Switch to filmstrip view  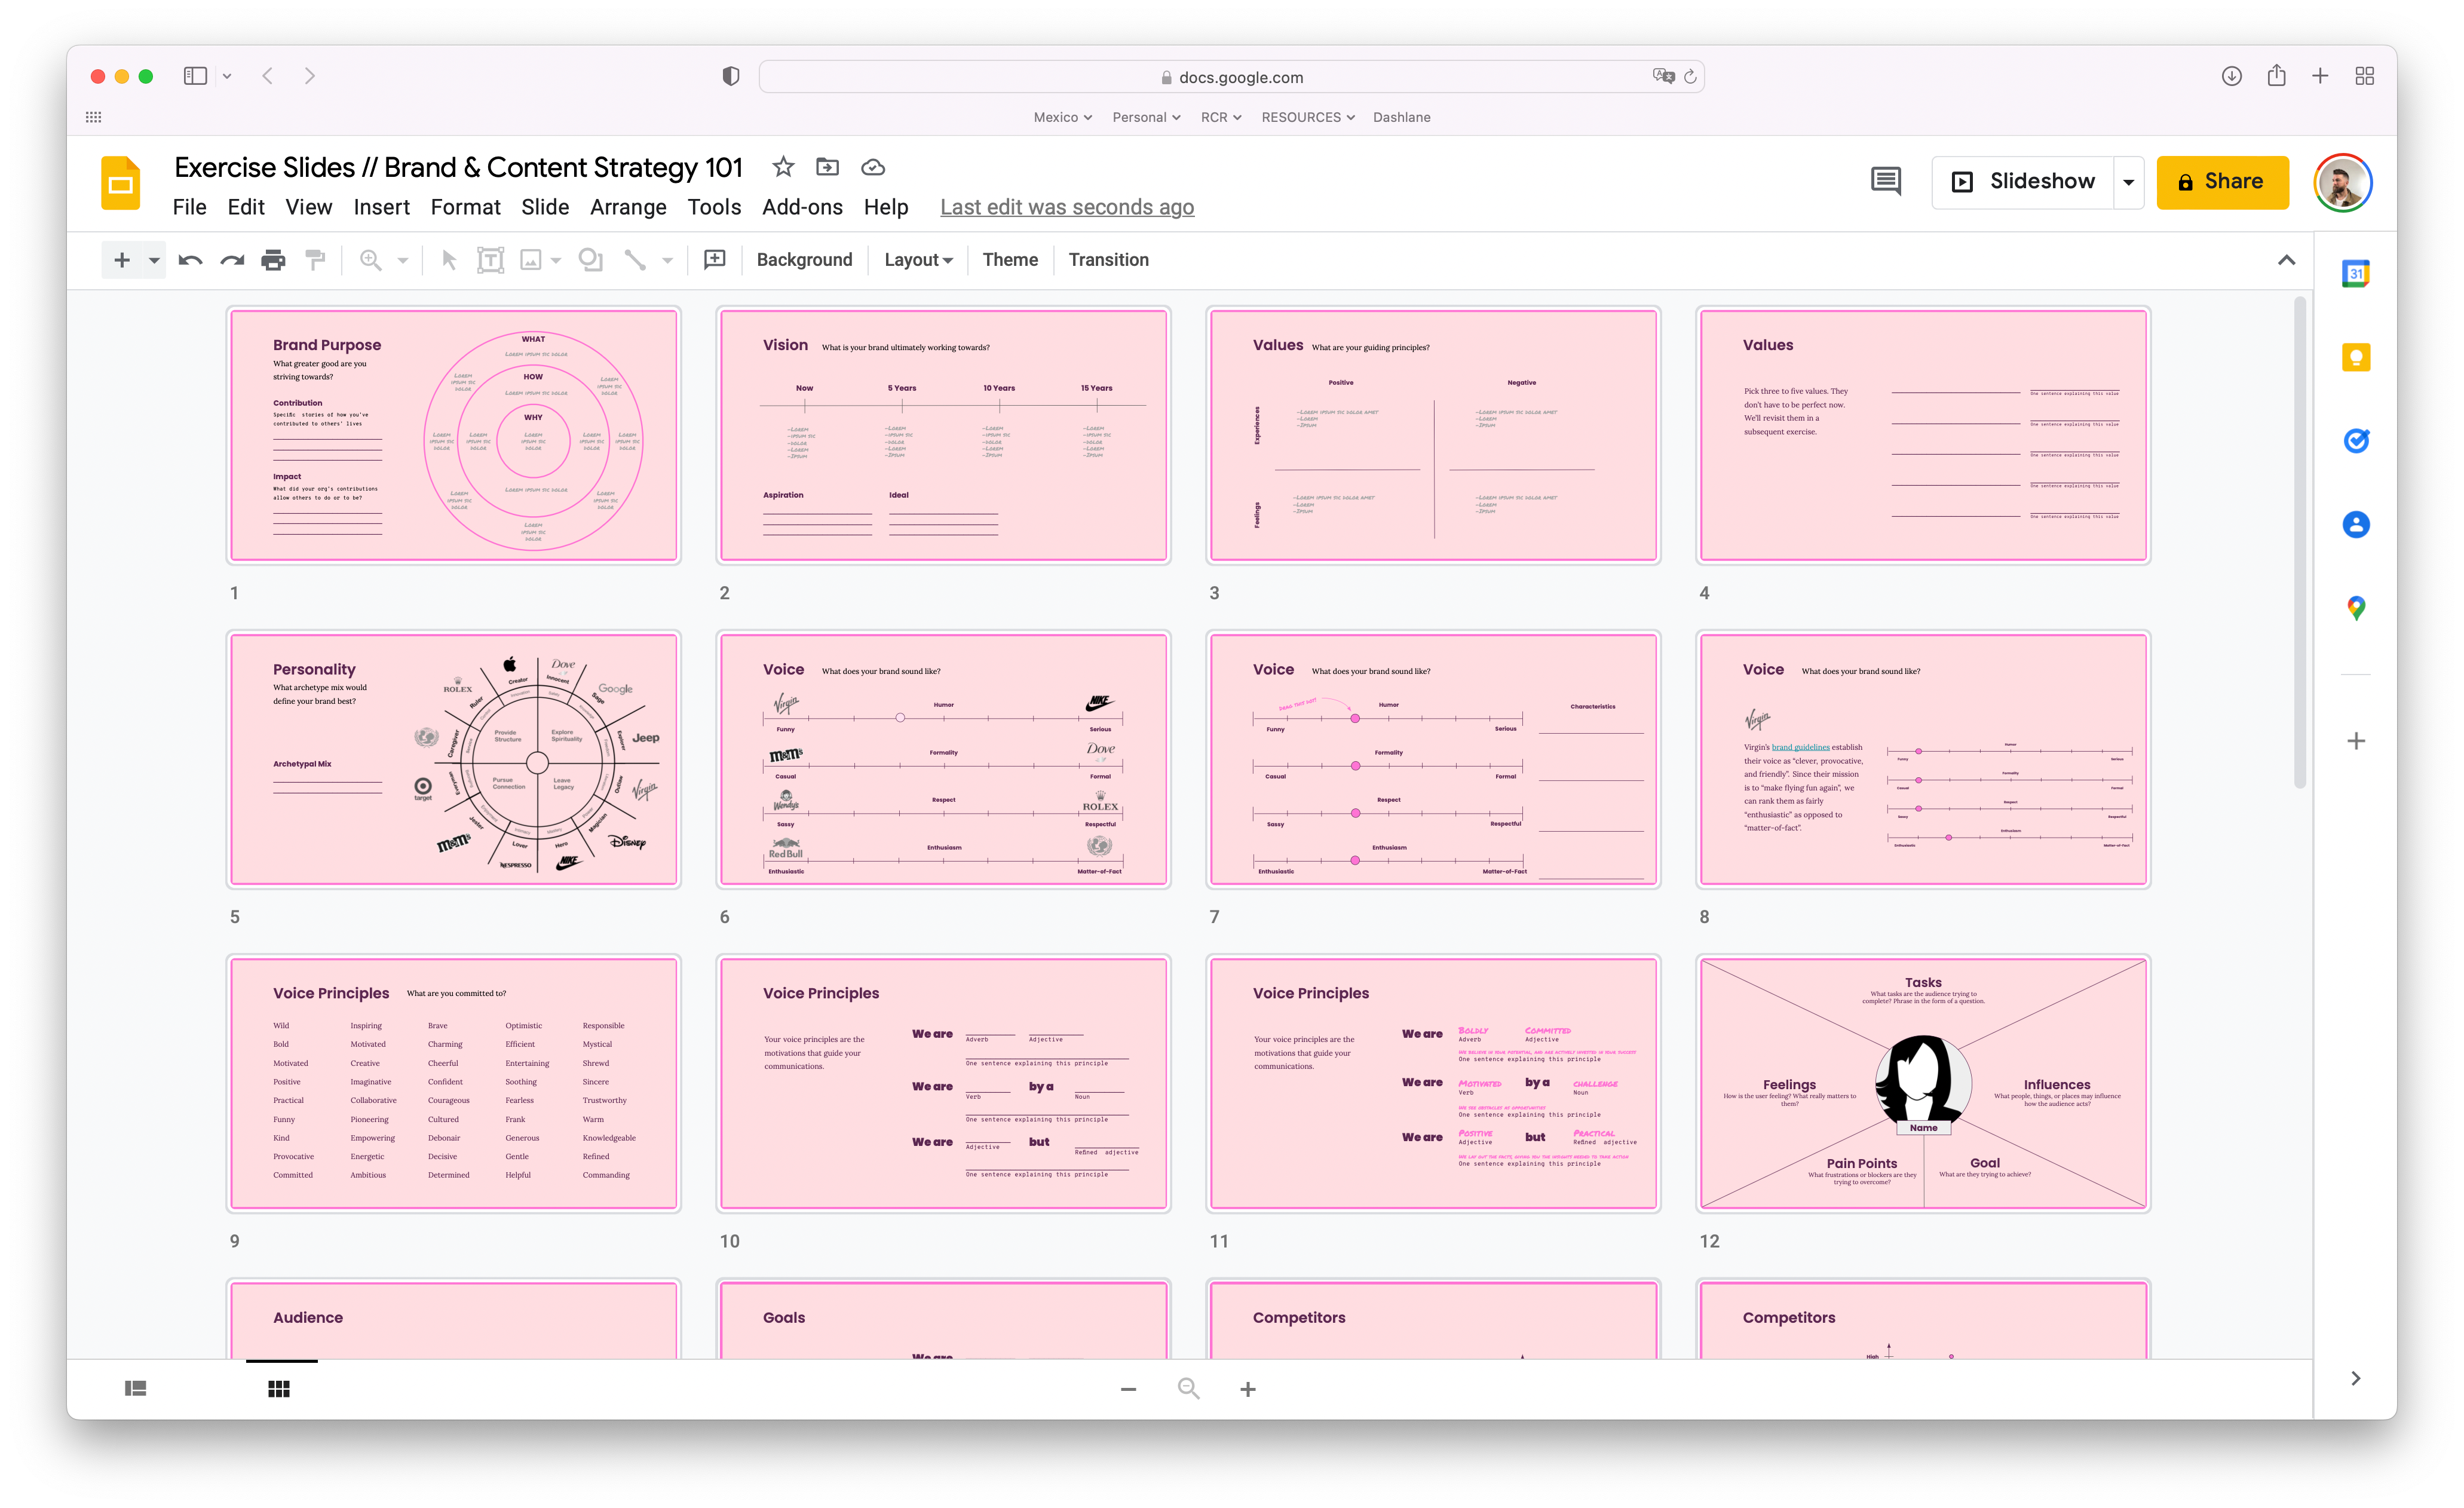pos(135,1388)
